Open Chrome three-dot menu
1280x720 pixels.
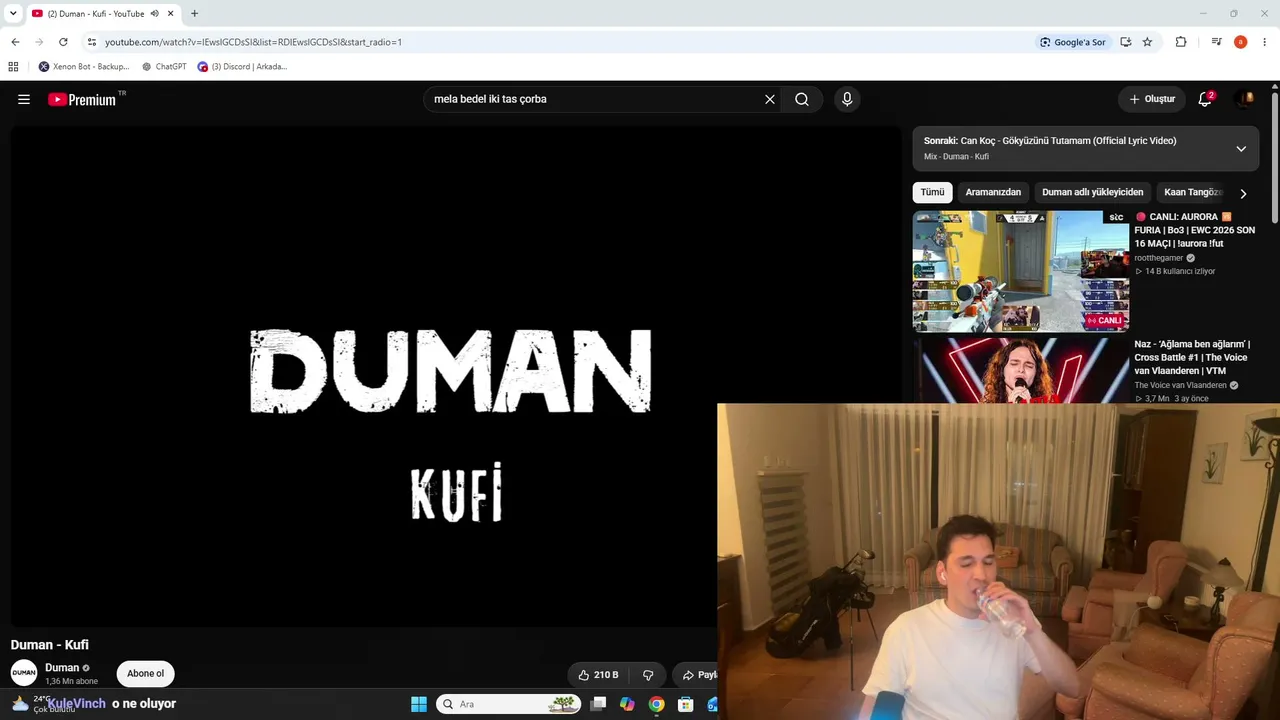[1265, 42]
